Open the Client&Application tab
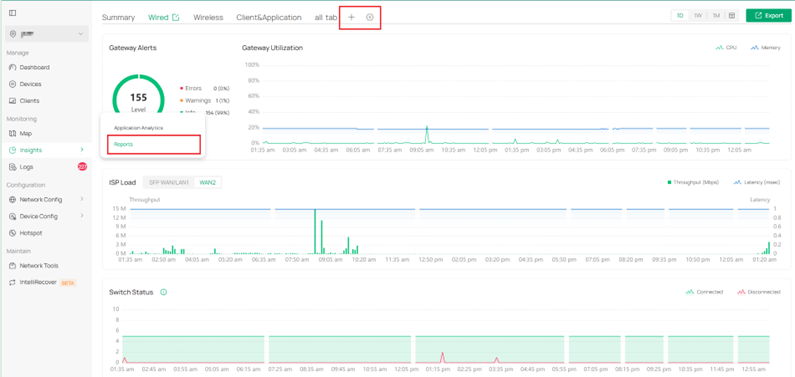 (x=269, y=17)
